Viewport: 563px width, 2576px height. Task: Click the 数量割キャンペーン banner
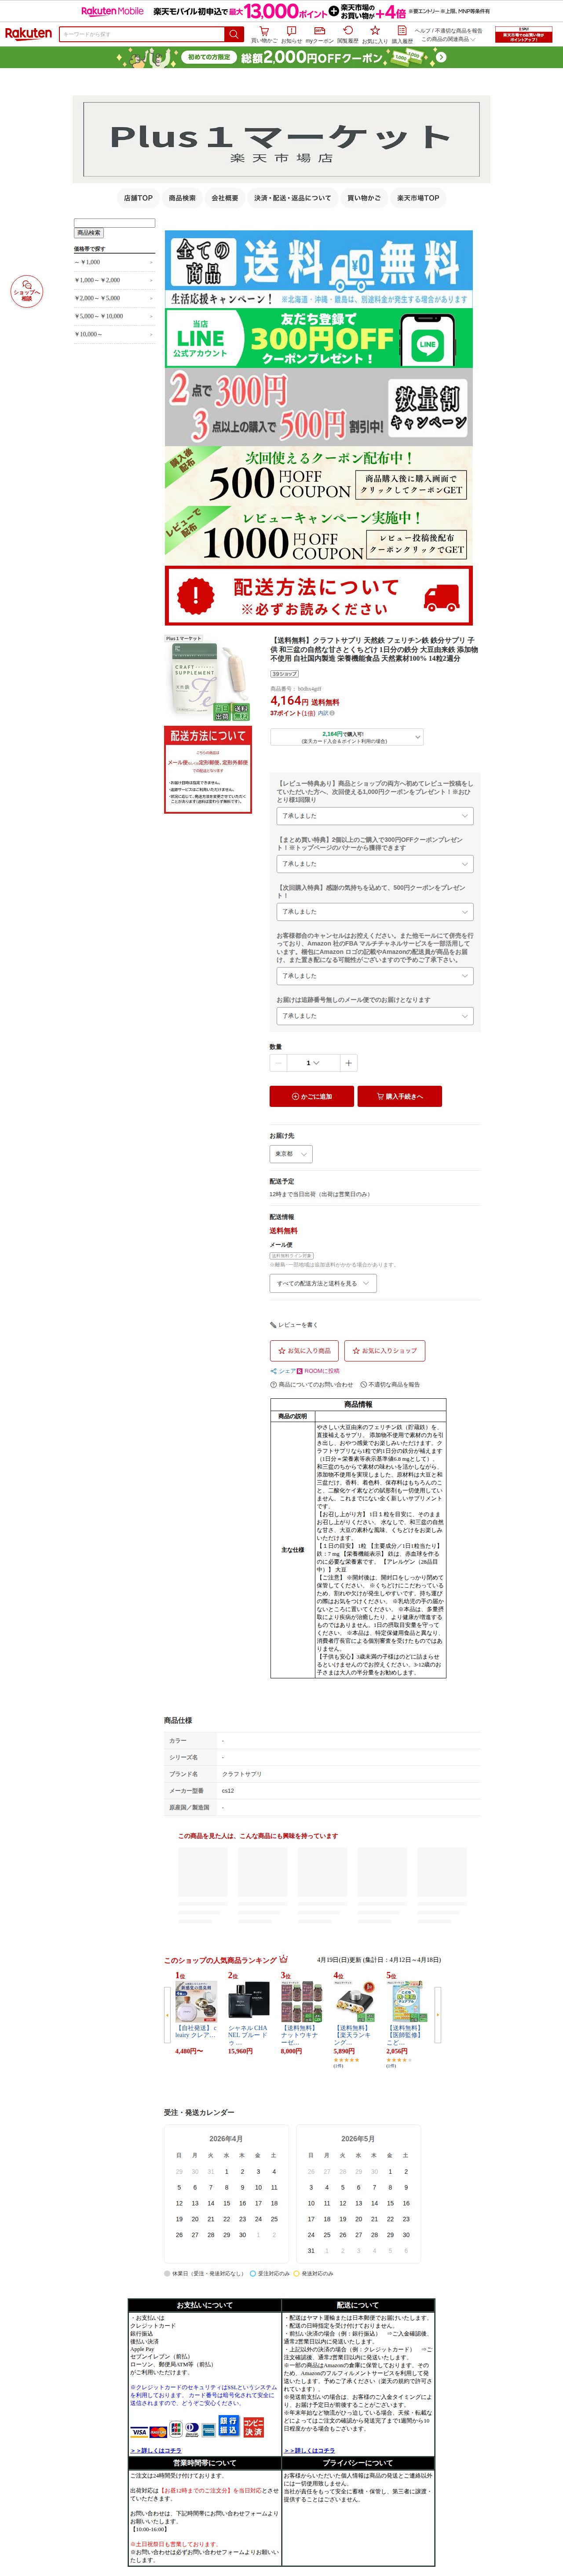(x=319, y=406)
